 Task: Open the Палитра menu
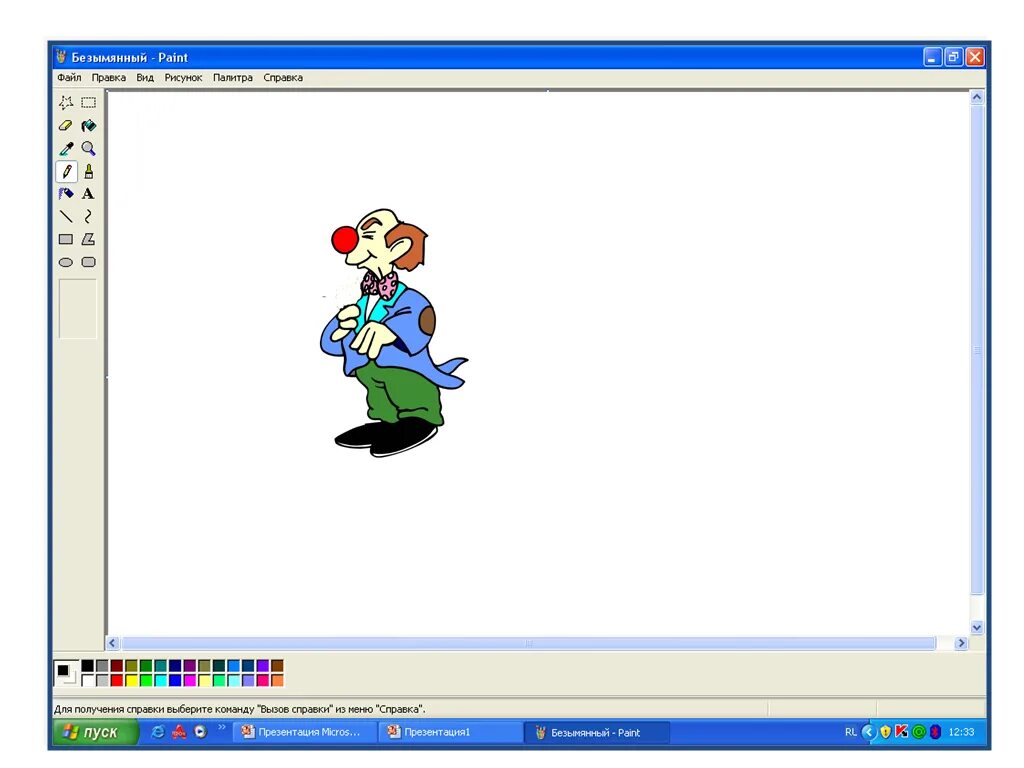[232, 77]
